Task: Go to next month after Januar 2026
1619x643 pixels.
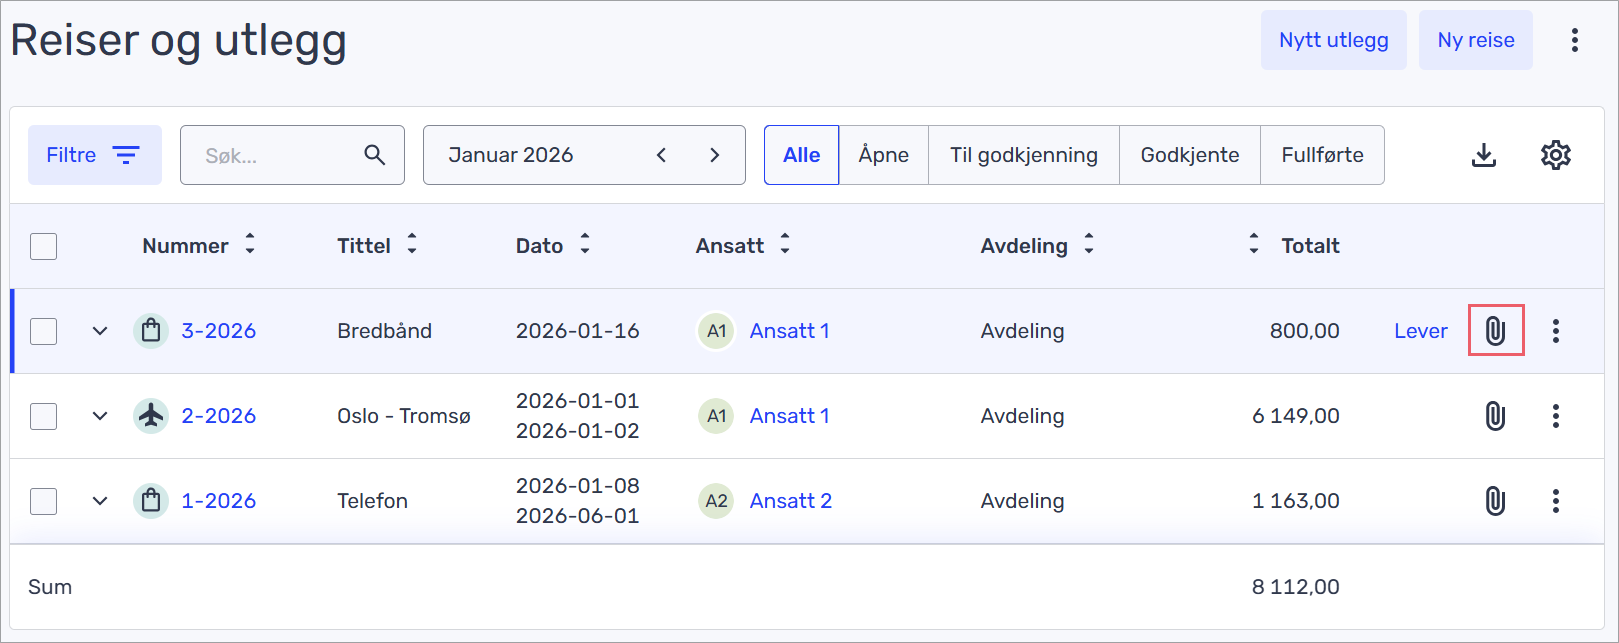Action: point(714,155)
